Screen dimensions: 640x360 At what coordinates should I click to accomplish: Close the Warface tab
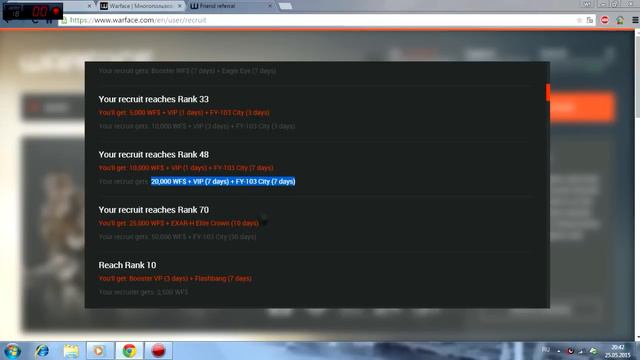click(180, 6)
